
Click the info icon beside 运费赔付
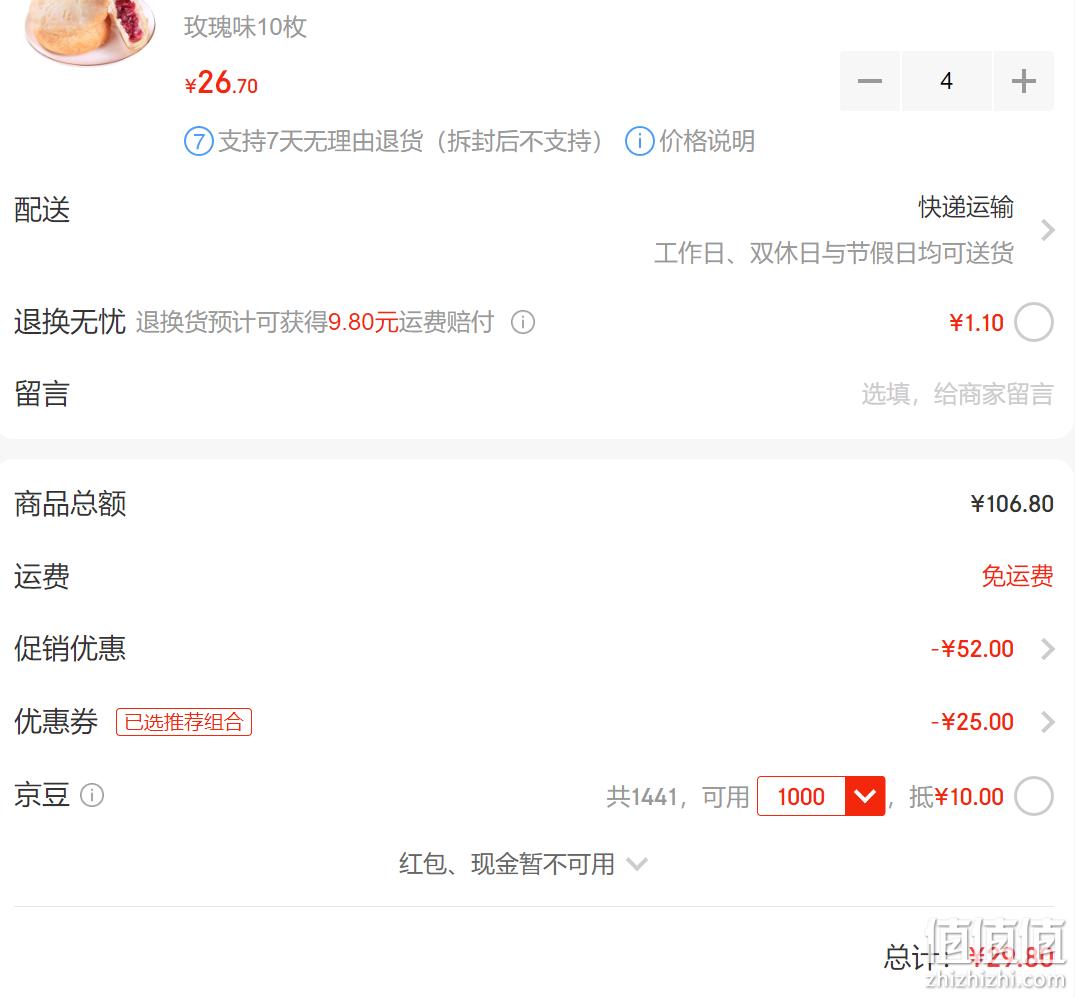pos(522,322)
